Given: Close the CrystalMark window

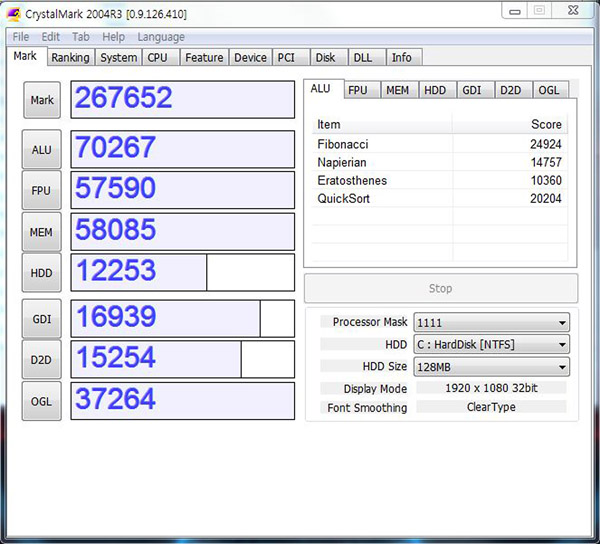Looking at the screenshot, I should click(573, 10).
